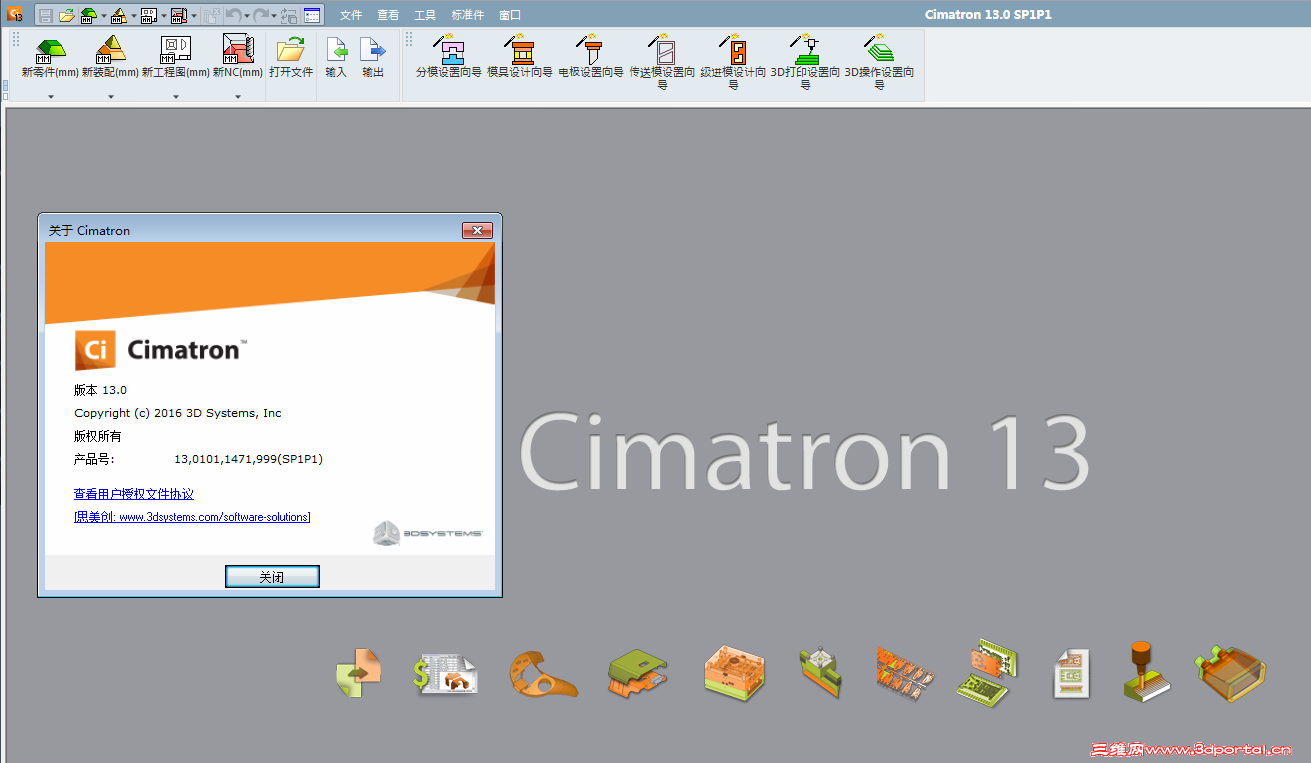Expand the dropdown arrow under 新装配(mm)
The width and height of the screenshot is (1311, 763).
(111, 97)
